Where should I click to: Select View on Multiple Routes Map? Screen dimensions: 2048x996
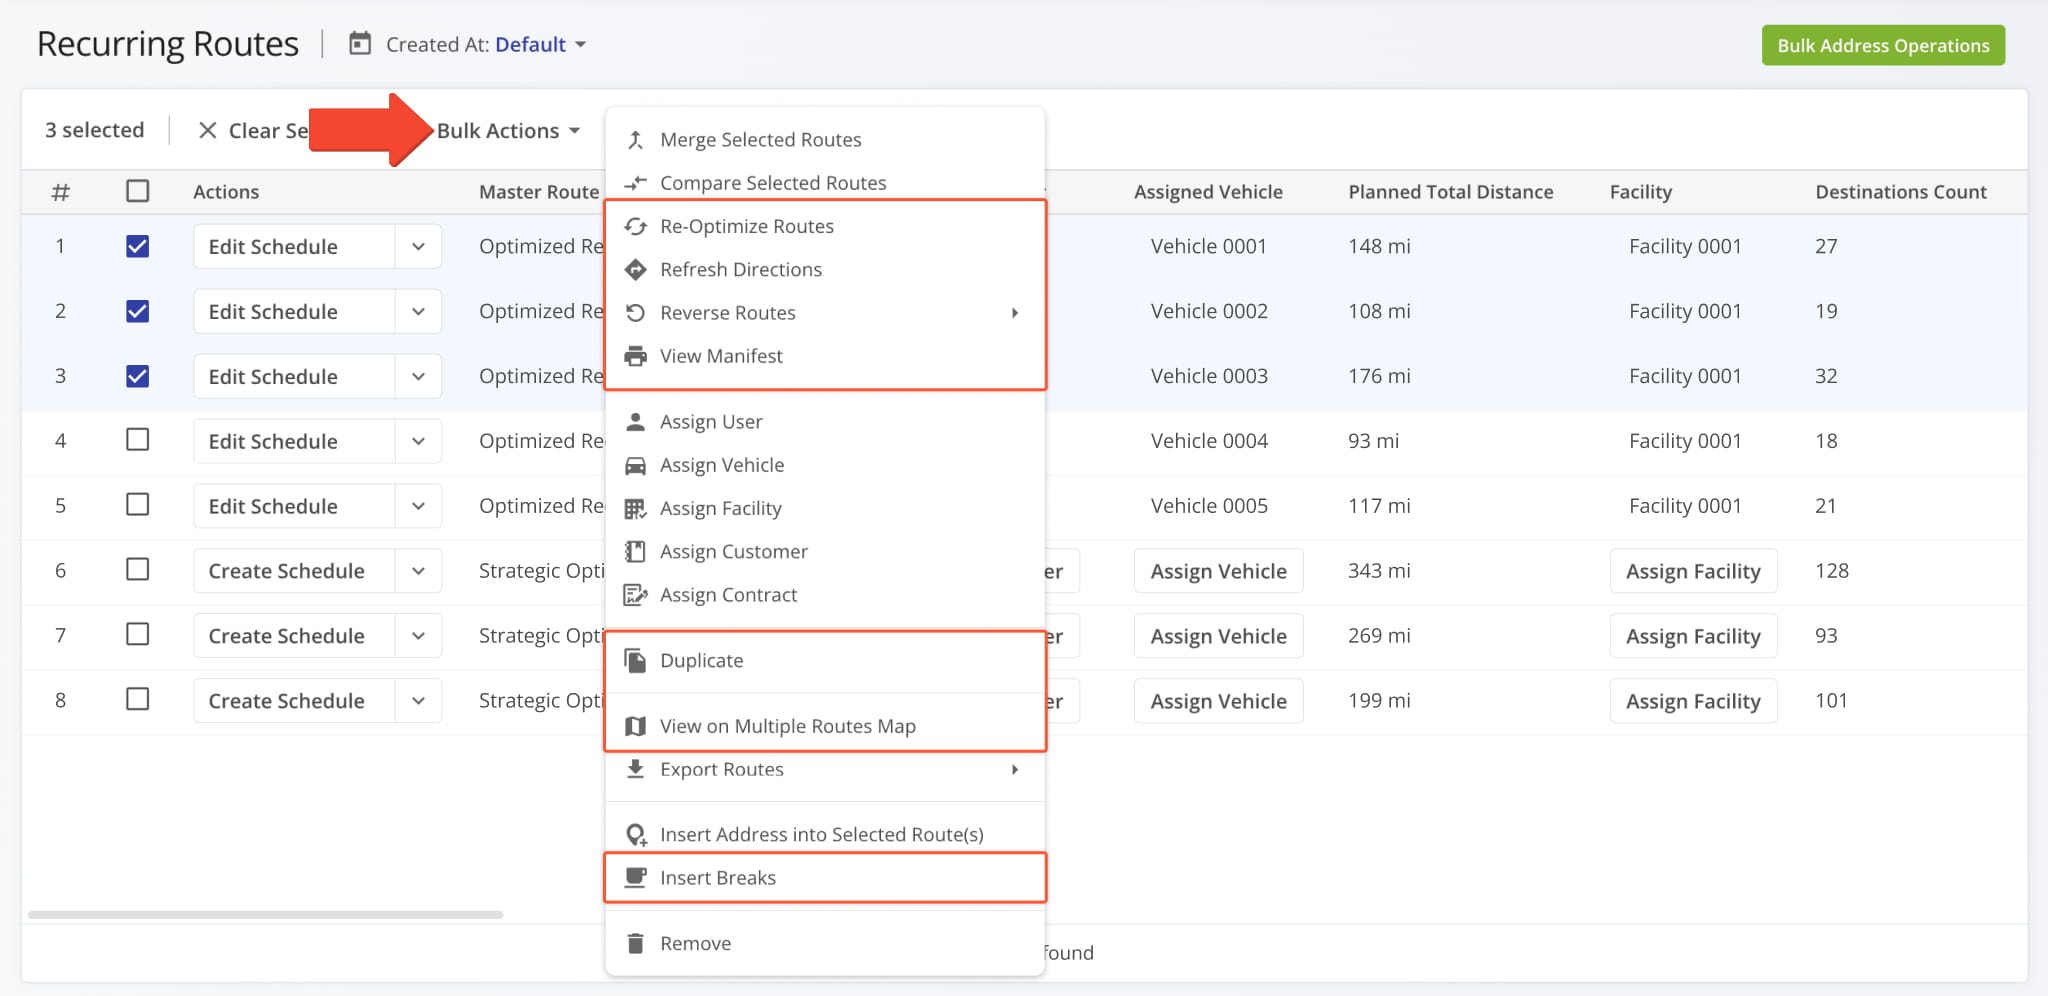(825, 726)
